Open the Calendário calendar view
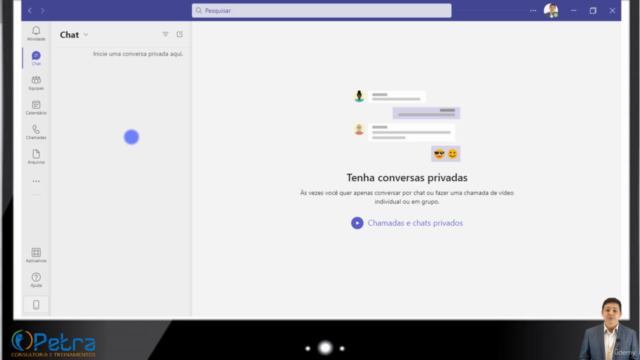 point(36,107)
